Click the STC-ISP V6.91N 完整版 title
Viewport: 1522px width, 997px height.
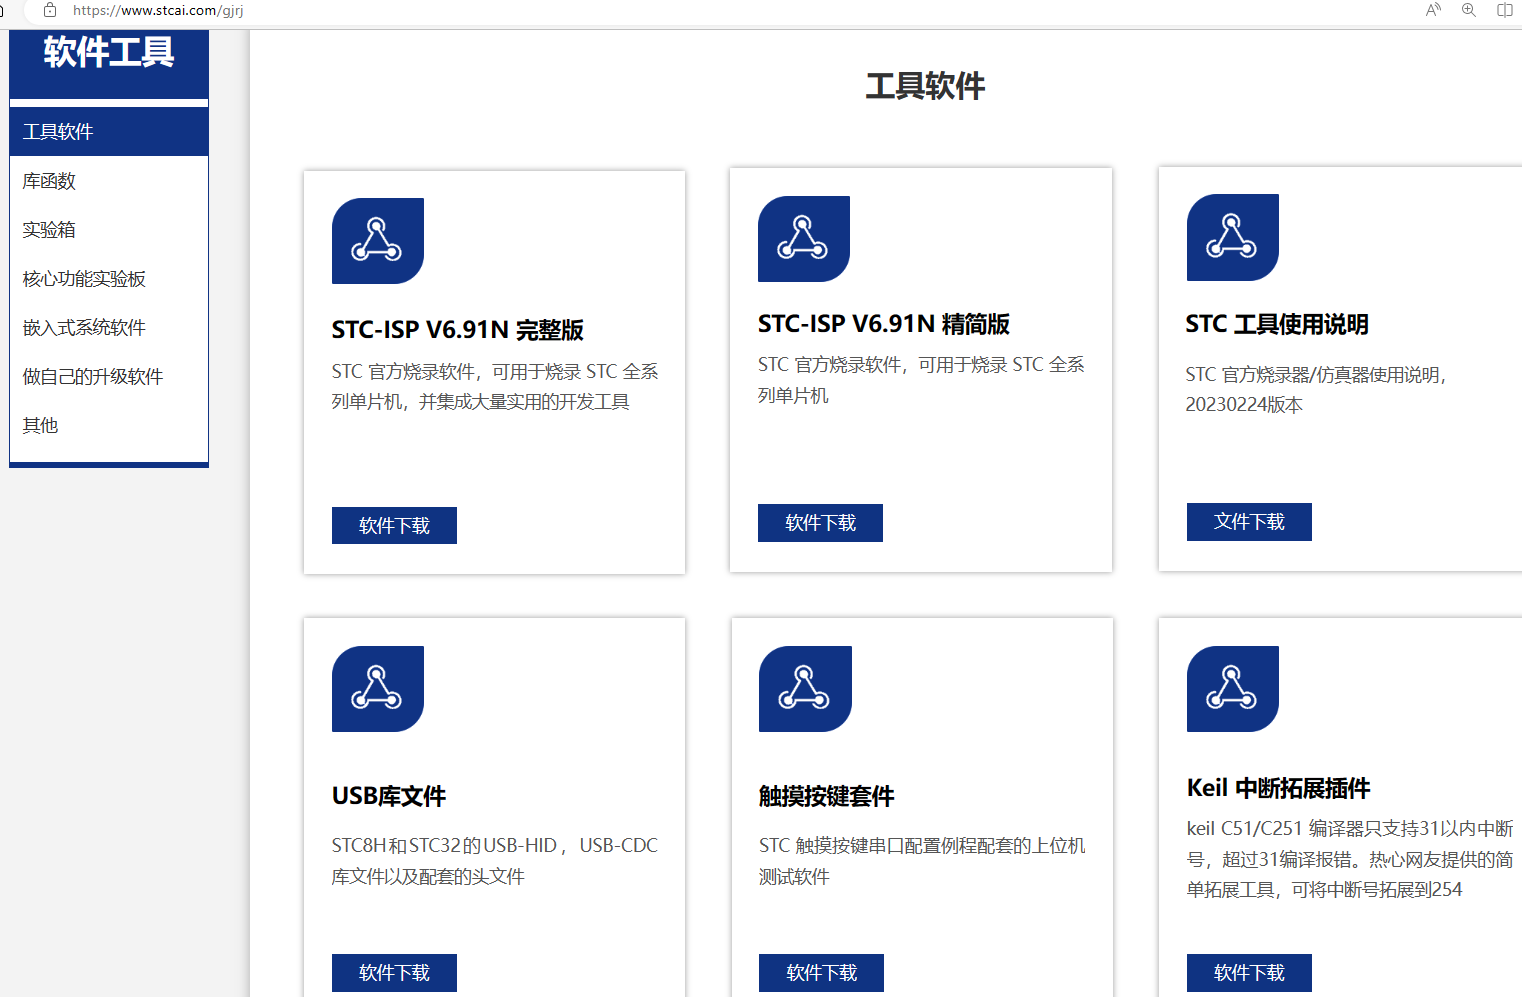point(457,330)
